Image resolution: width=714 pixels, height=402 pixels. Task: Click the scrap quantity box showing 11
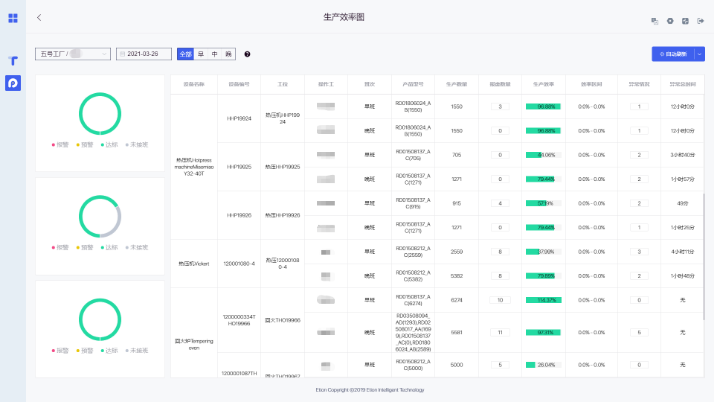[500, 332]
